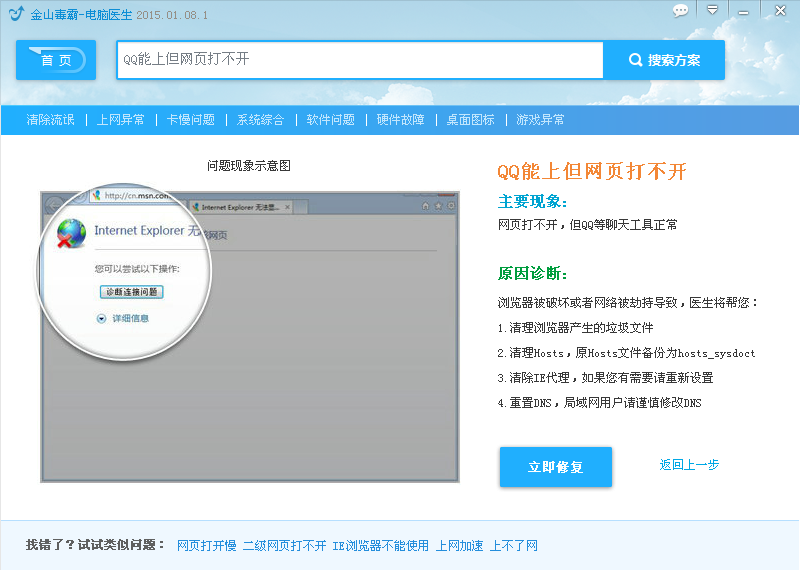Open the 游戏异常 category tab
Screen dimensions: 800x570
tap(540, 120)
